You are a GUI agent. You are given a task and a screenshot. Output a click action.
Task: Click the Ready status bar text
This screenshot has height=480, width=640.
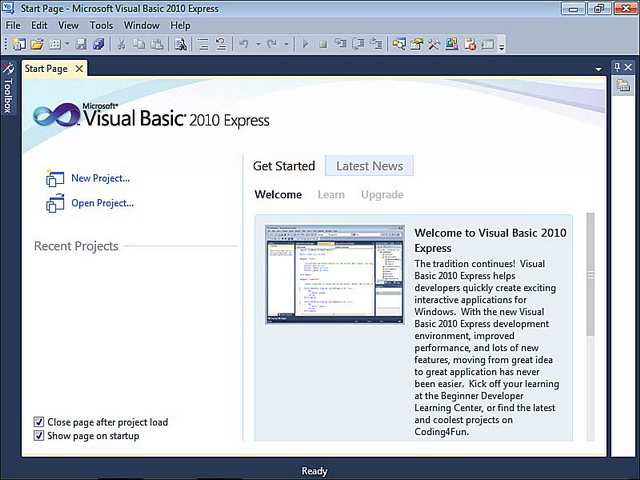[314, 471]
